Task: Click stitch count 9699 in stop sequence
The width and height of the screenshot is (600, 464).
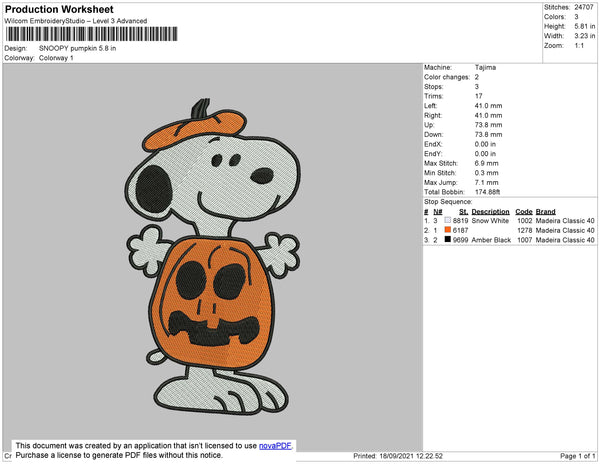Action: coord(460,240)
